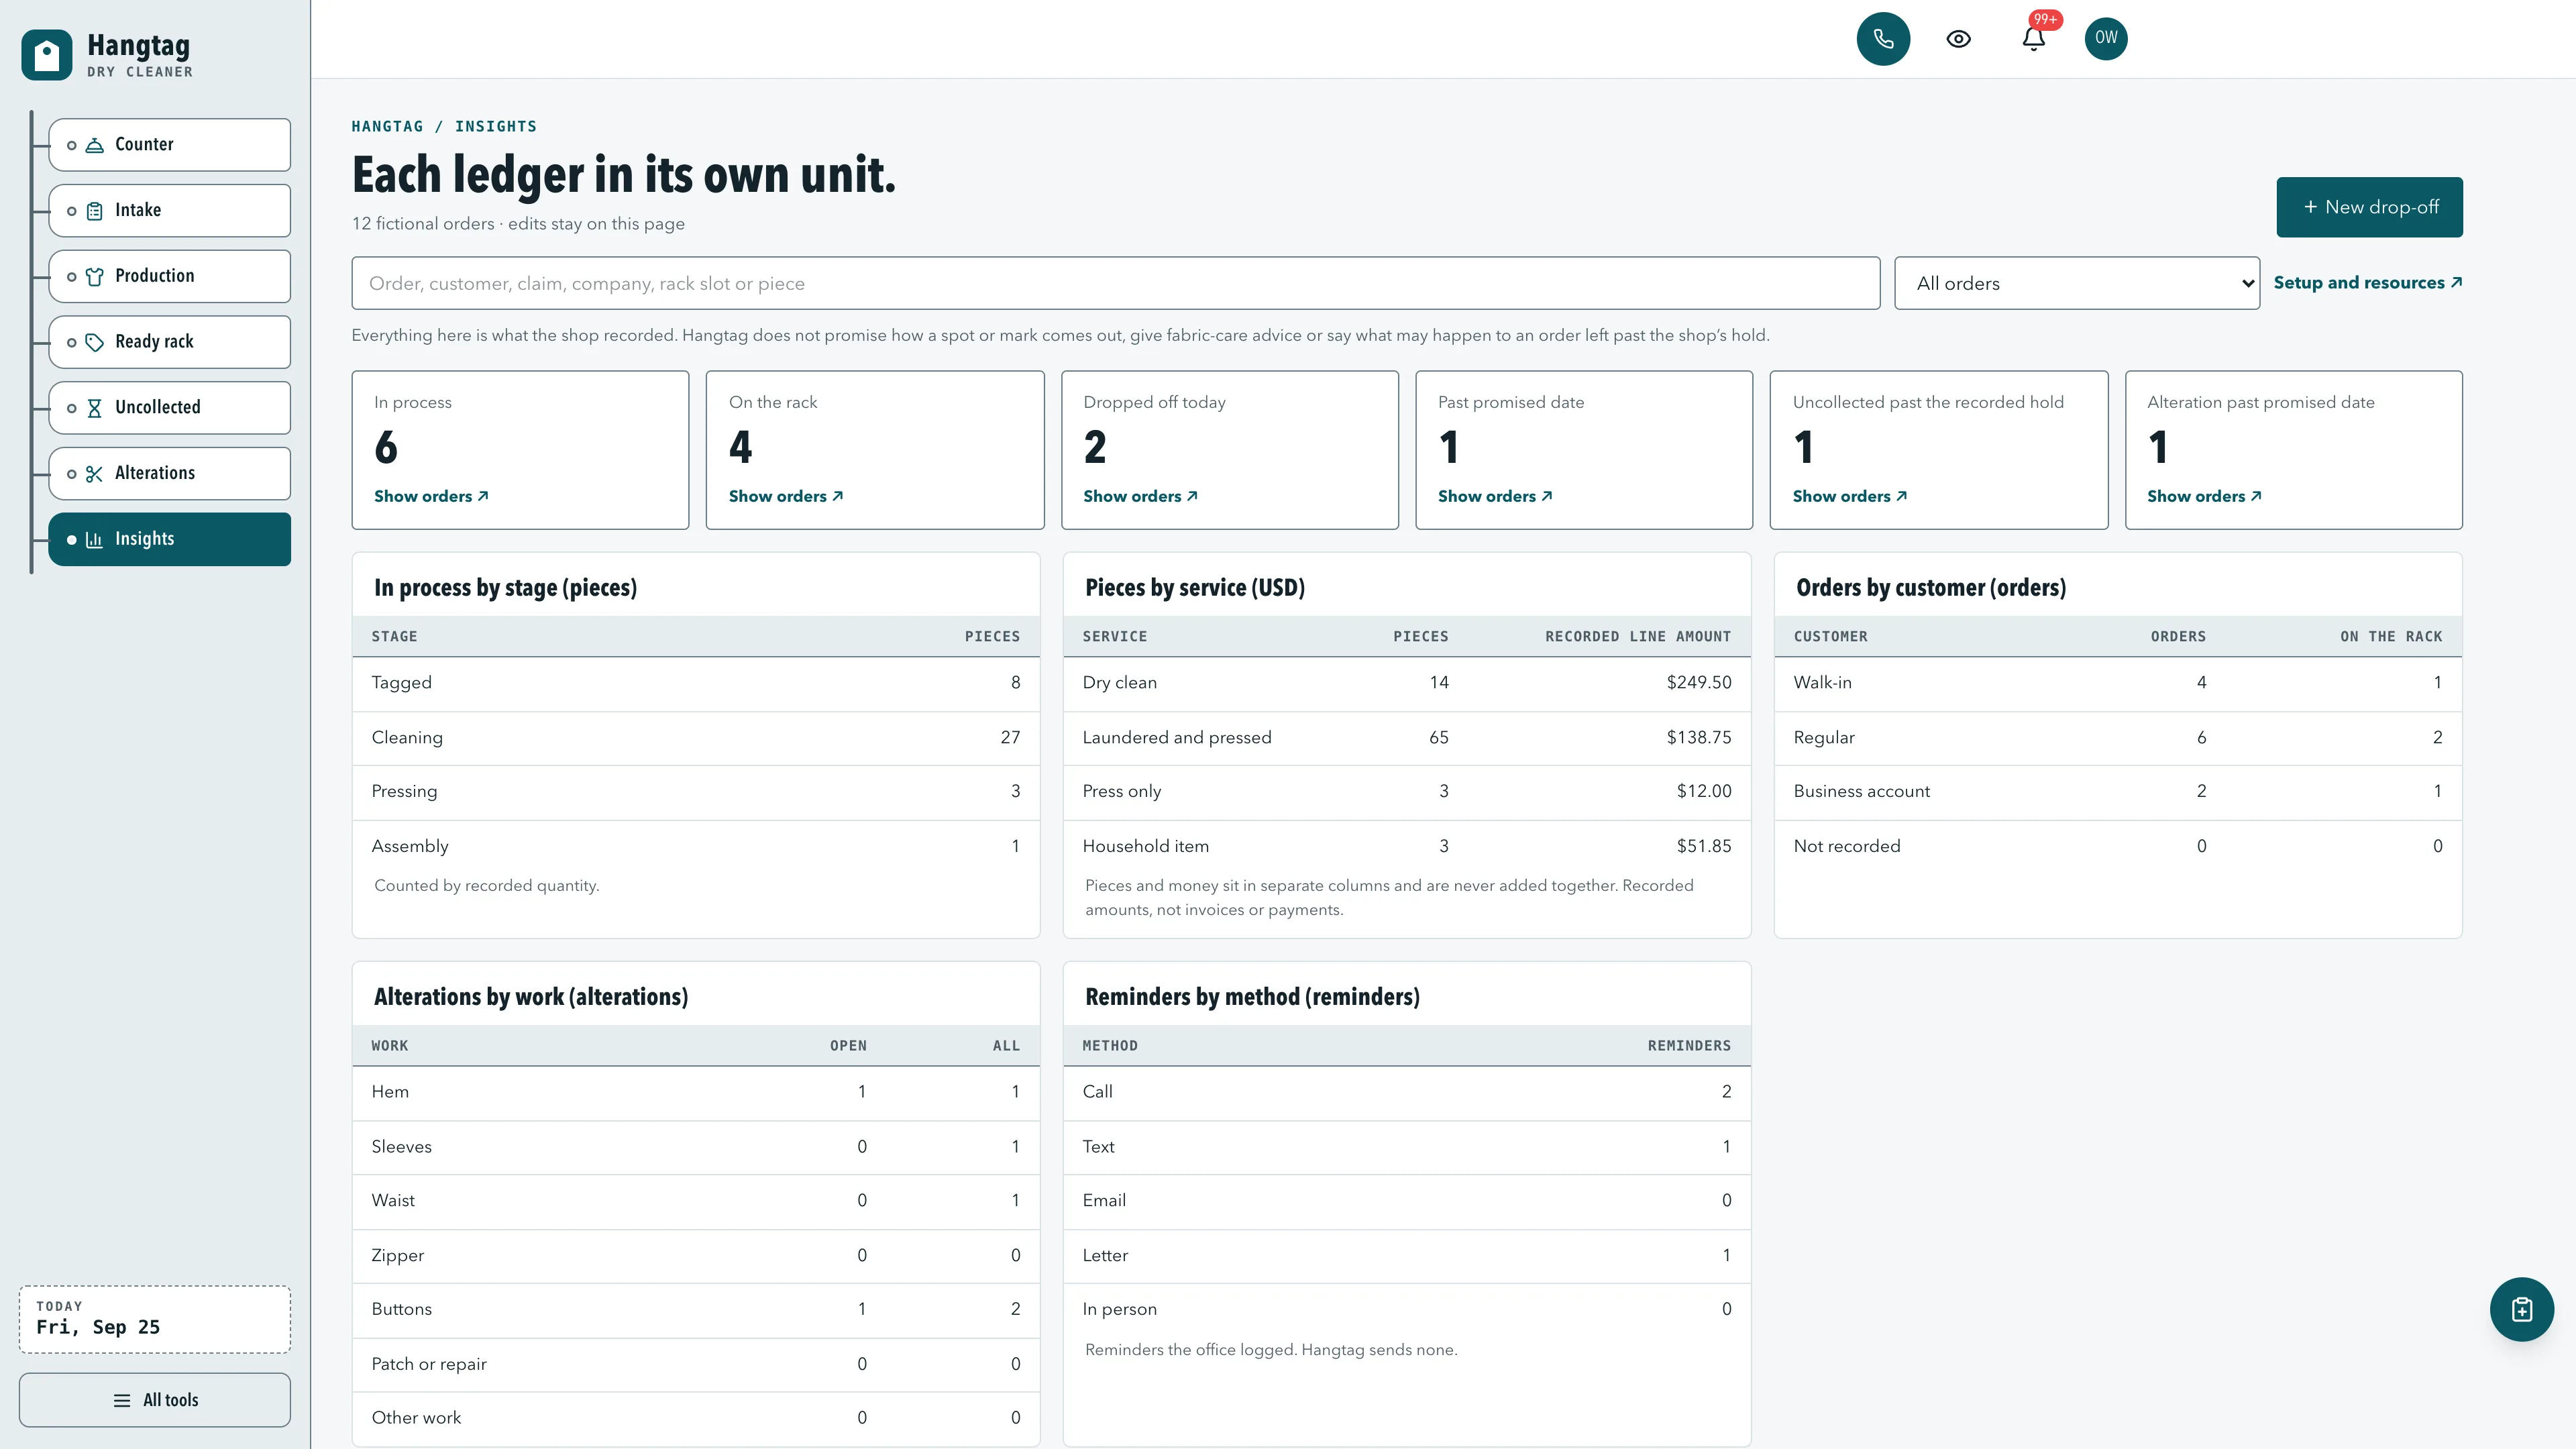Click the Household item service row
This screenshot has height=1449, width=2576.
[1407, 846]
